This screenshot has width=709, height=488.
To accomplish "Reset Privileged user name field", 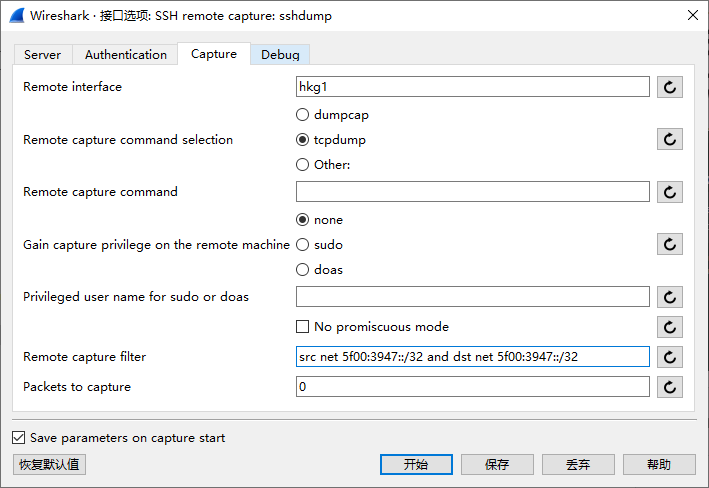I will coord(670,297).
